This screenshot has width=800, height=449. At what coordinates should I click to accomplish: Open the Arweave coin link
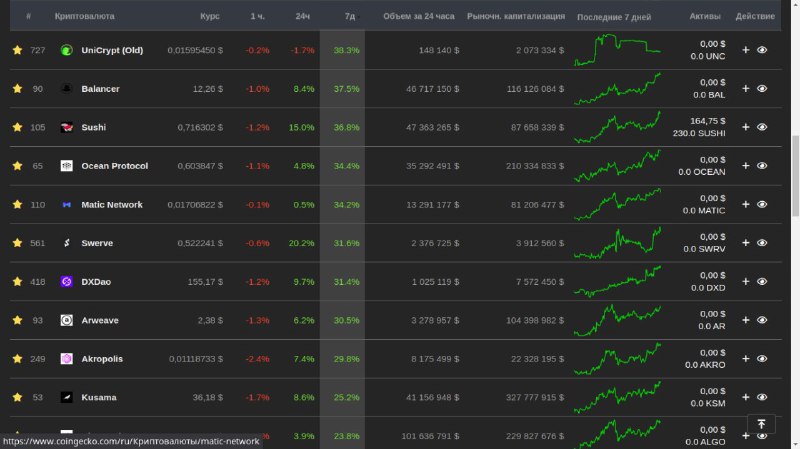100,320
